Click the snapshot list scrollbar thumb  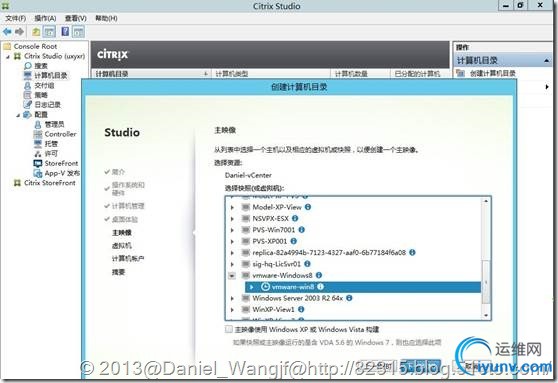click(x=486, y=282)
